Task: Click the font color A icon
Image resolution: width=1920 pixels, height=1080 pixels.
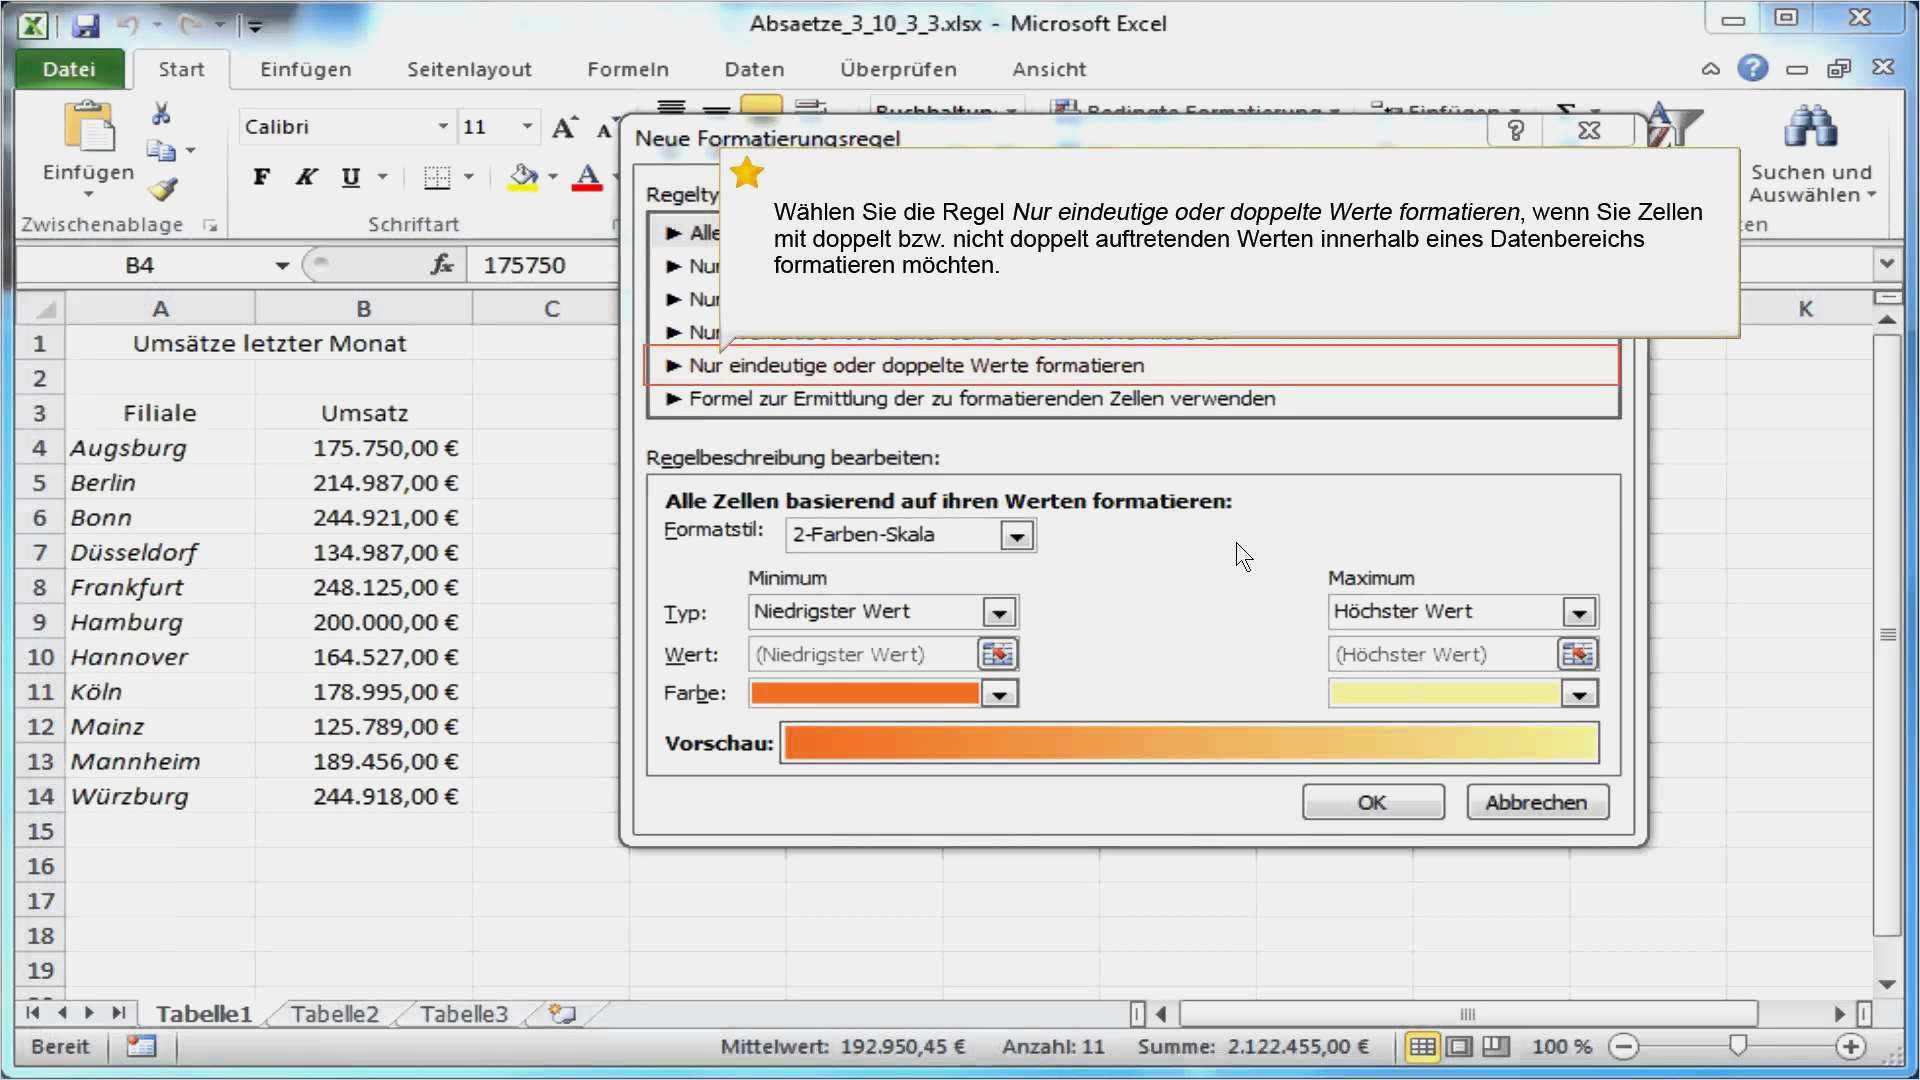Action: 588,178
